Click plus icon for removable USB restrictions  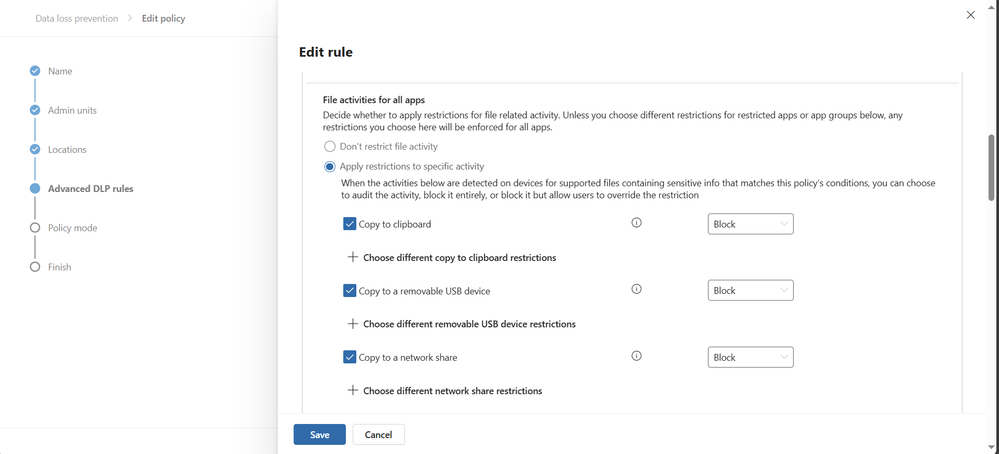coord(352,324)
